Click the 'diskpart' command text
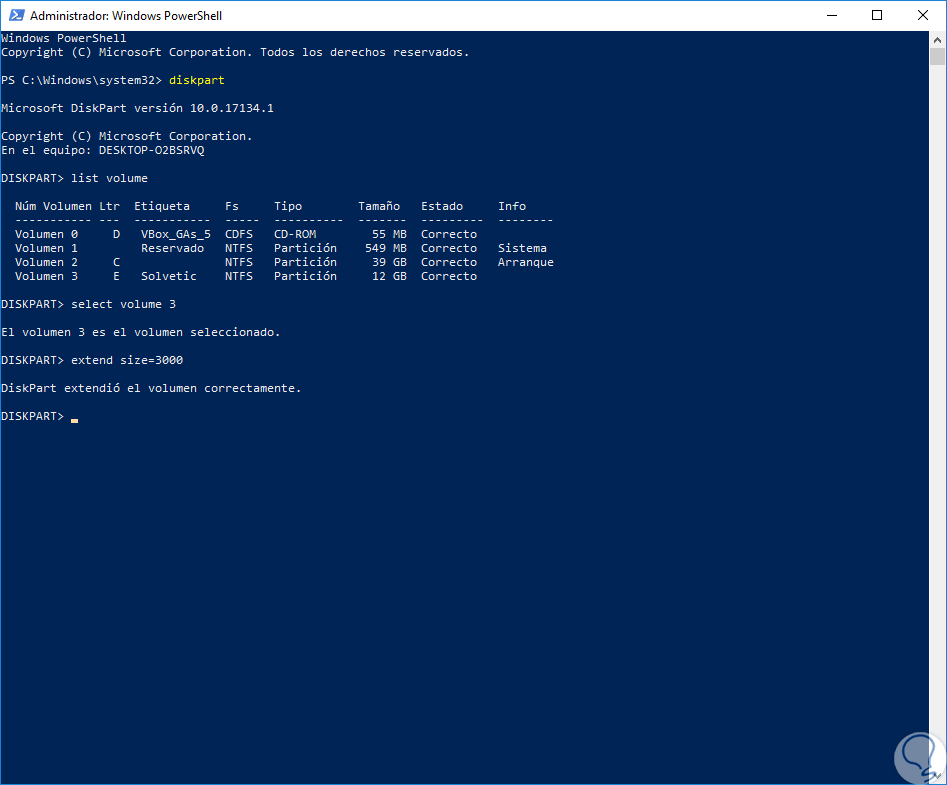This screenshot has height=785, width=947. click(197, 80)
